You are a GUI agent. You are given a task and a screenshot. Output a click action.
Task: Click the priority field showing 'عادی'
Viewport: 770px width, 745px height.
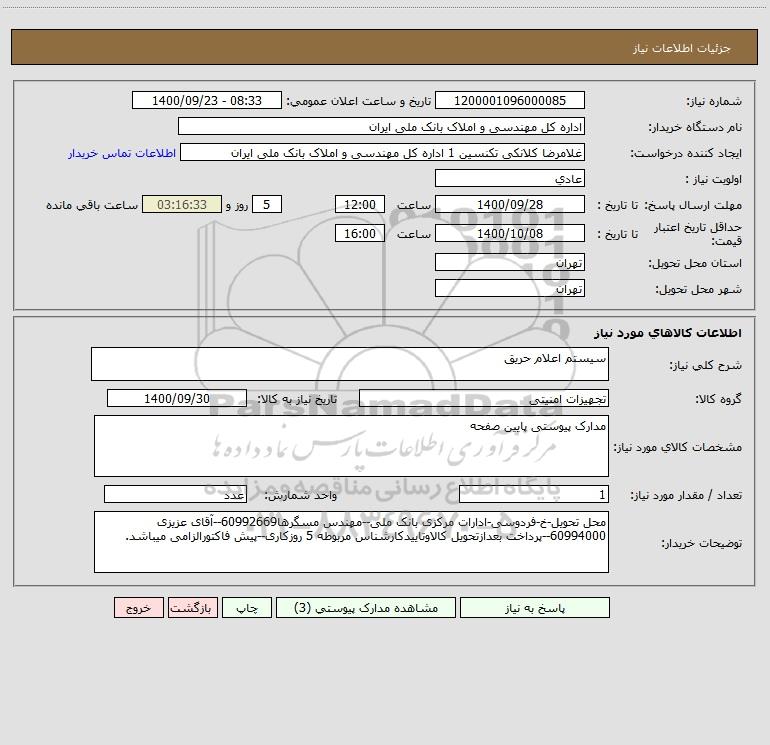point(510,178)
